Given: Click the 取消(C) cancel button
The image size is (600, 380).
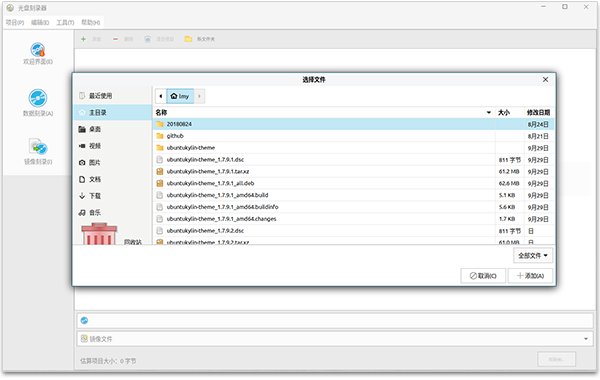Looking at the screenshot, I should [483, 276].
